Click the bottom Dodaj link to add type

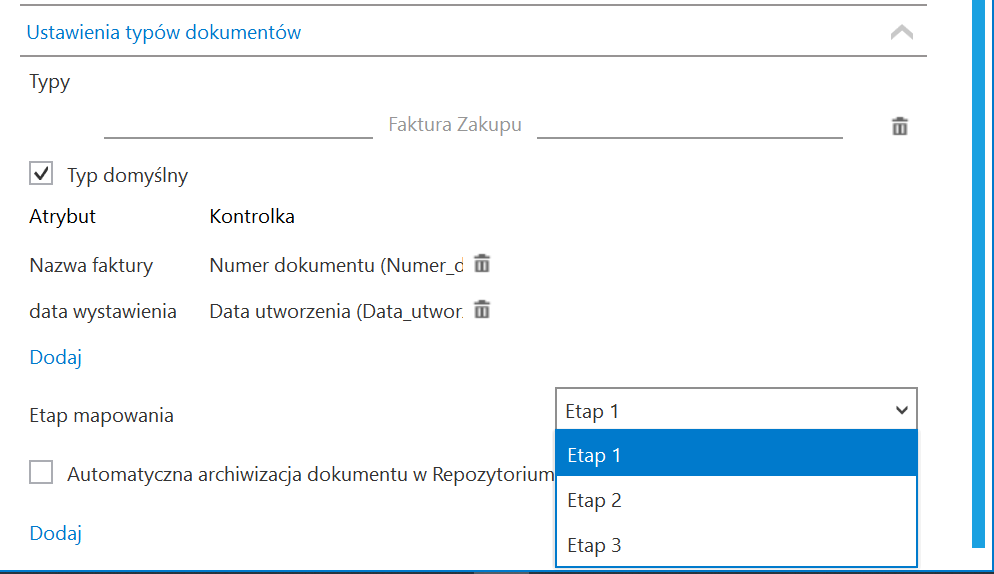56,533
